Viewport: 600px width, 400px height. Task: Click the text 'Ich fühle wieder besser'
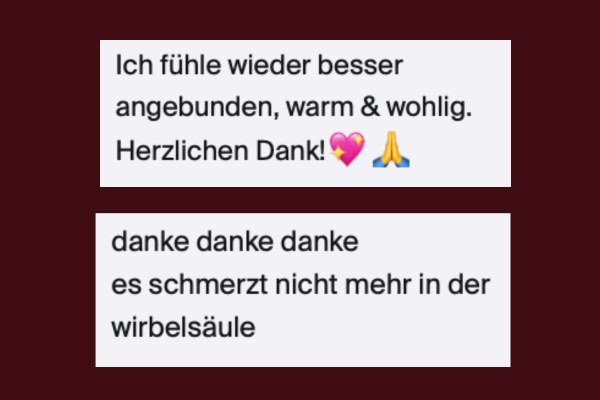coord(259,65)
